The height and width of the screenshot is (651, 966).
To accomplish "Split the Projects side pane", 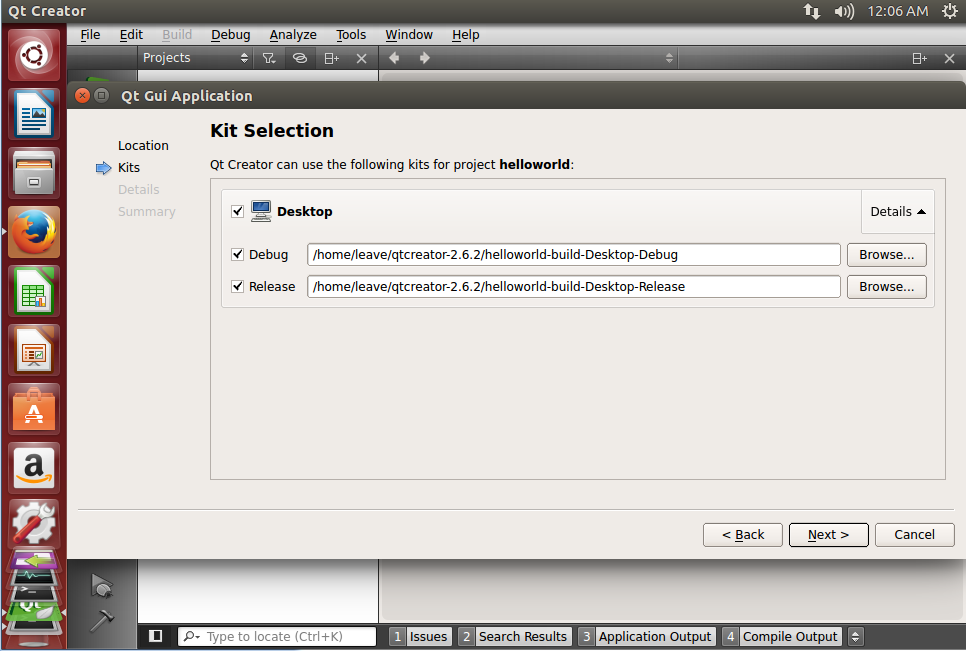I will [x=331, y=58].
